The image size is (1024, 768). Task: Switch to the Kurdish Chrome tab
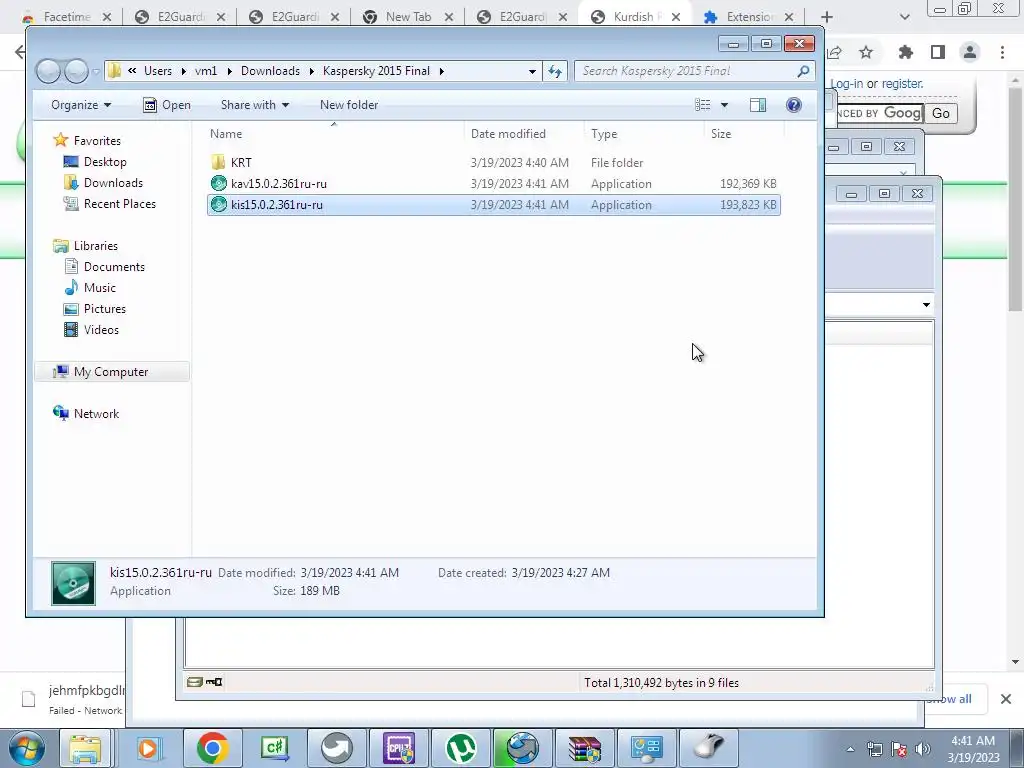tap(633, 17)
